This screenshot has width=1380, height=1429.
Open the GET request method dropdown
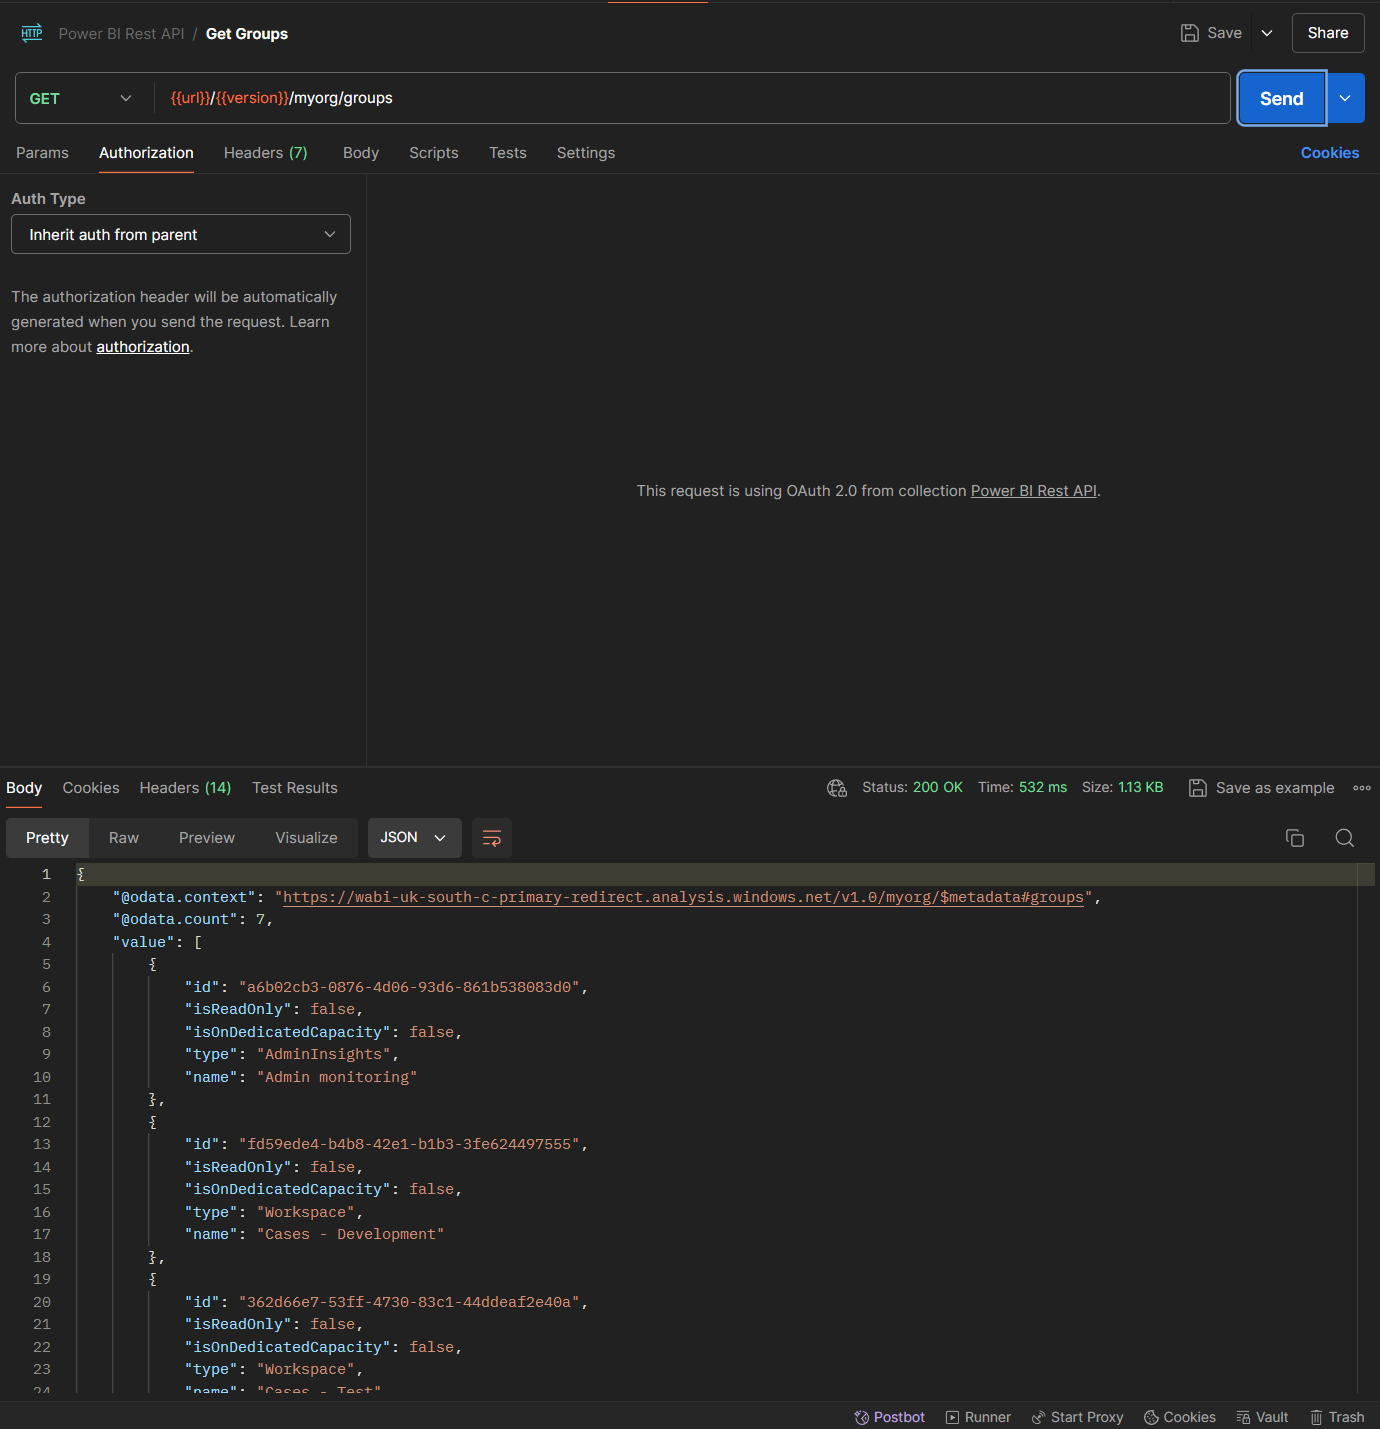coord(82,98)
